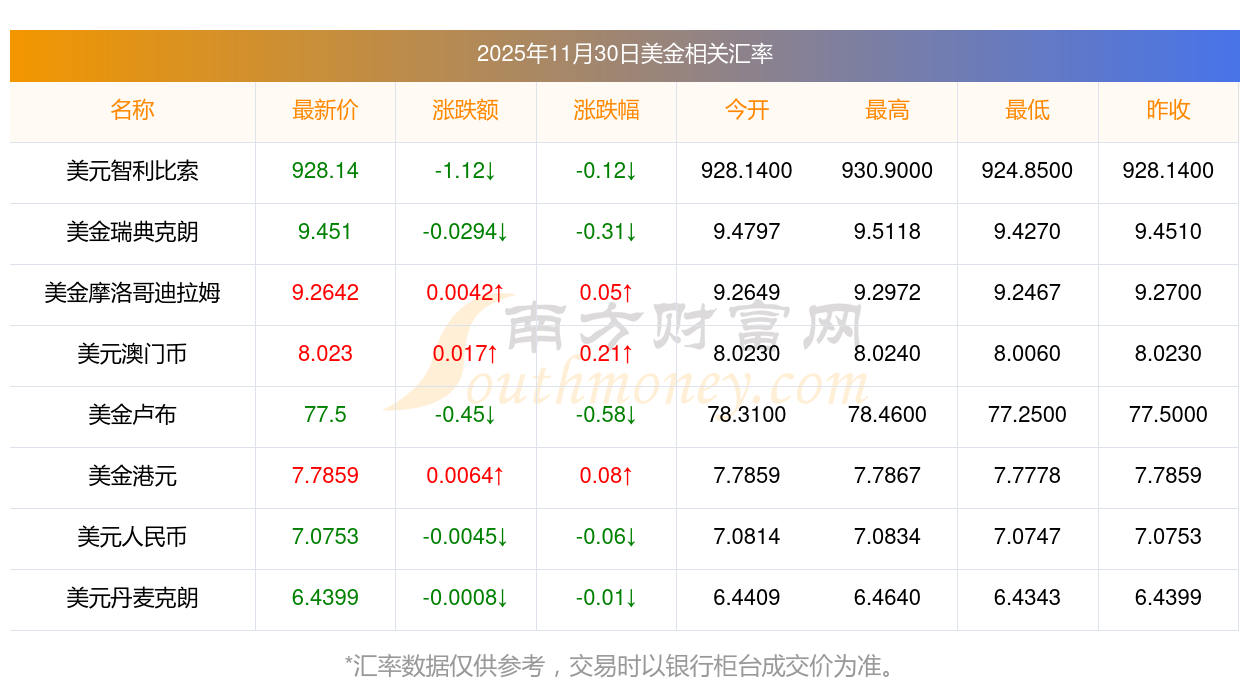Select low value 924.8500
This screenshot has width=1250, height=697.
click(1028, 171)
